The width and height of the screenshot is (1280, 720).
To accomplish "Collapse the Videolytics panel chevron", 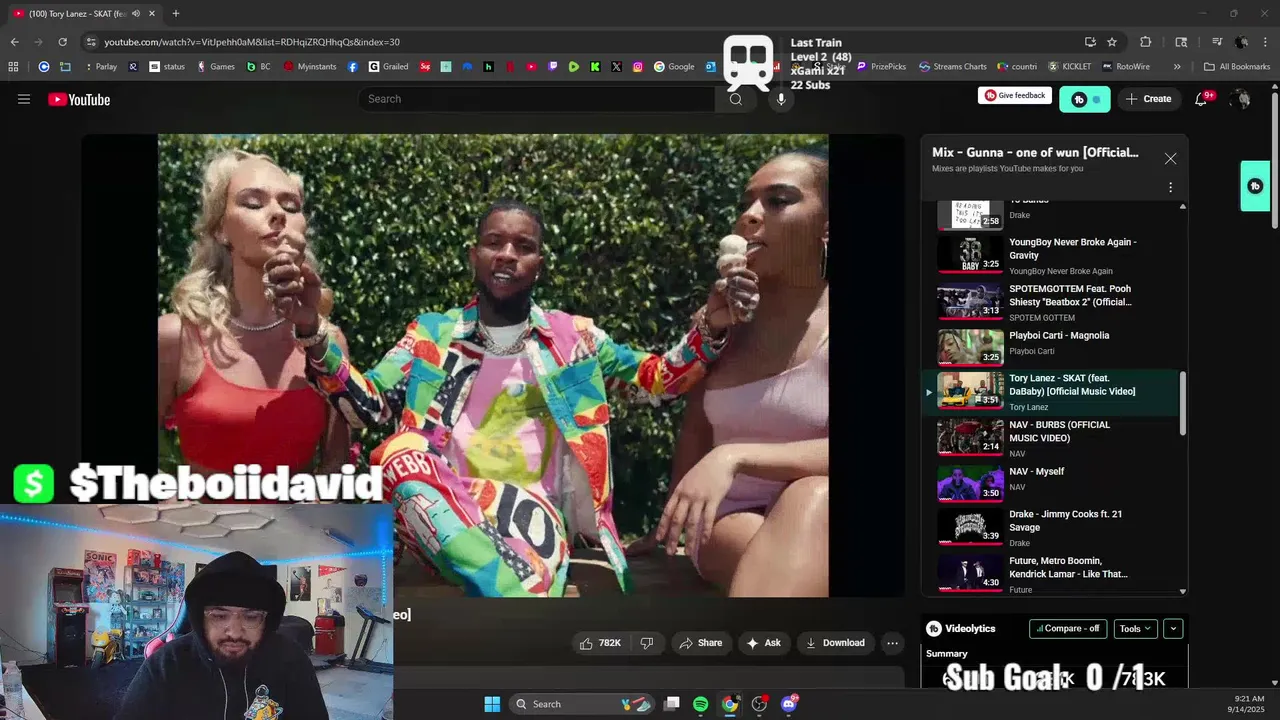I will click(x=1174, y=629).
